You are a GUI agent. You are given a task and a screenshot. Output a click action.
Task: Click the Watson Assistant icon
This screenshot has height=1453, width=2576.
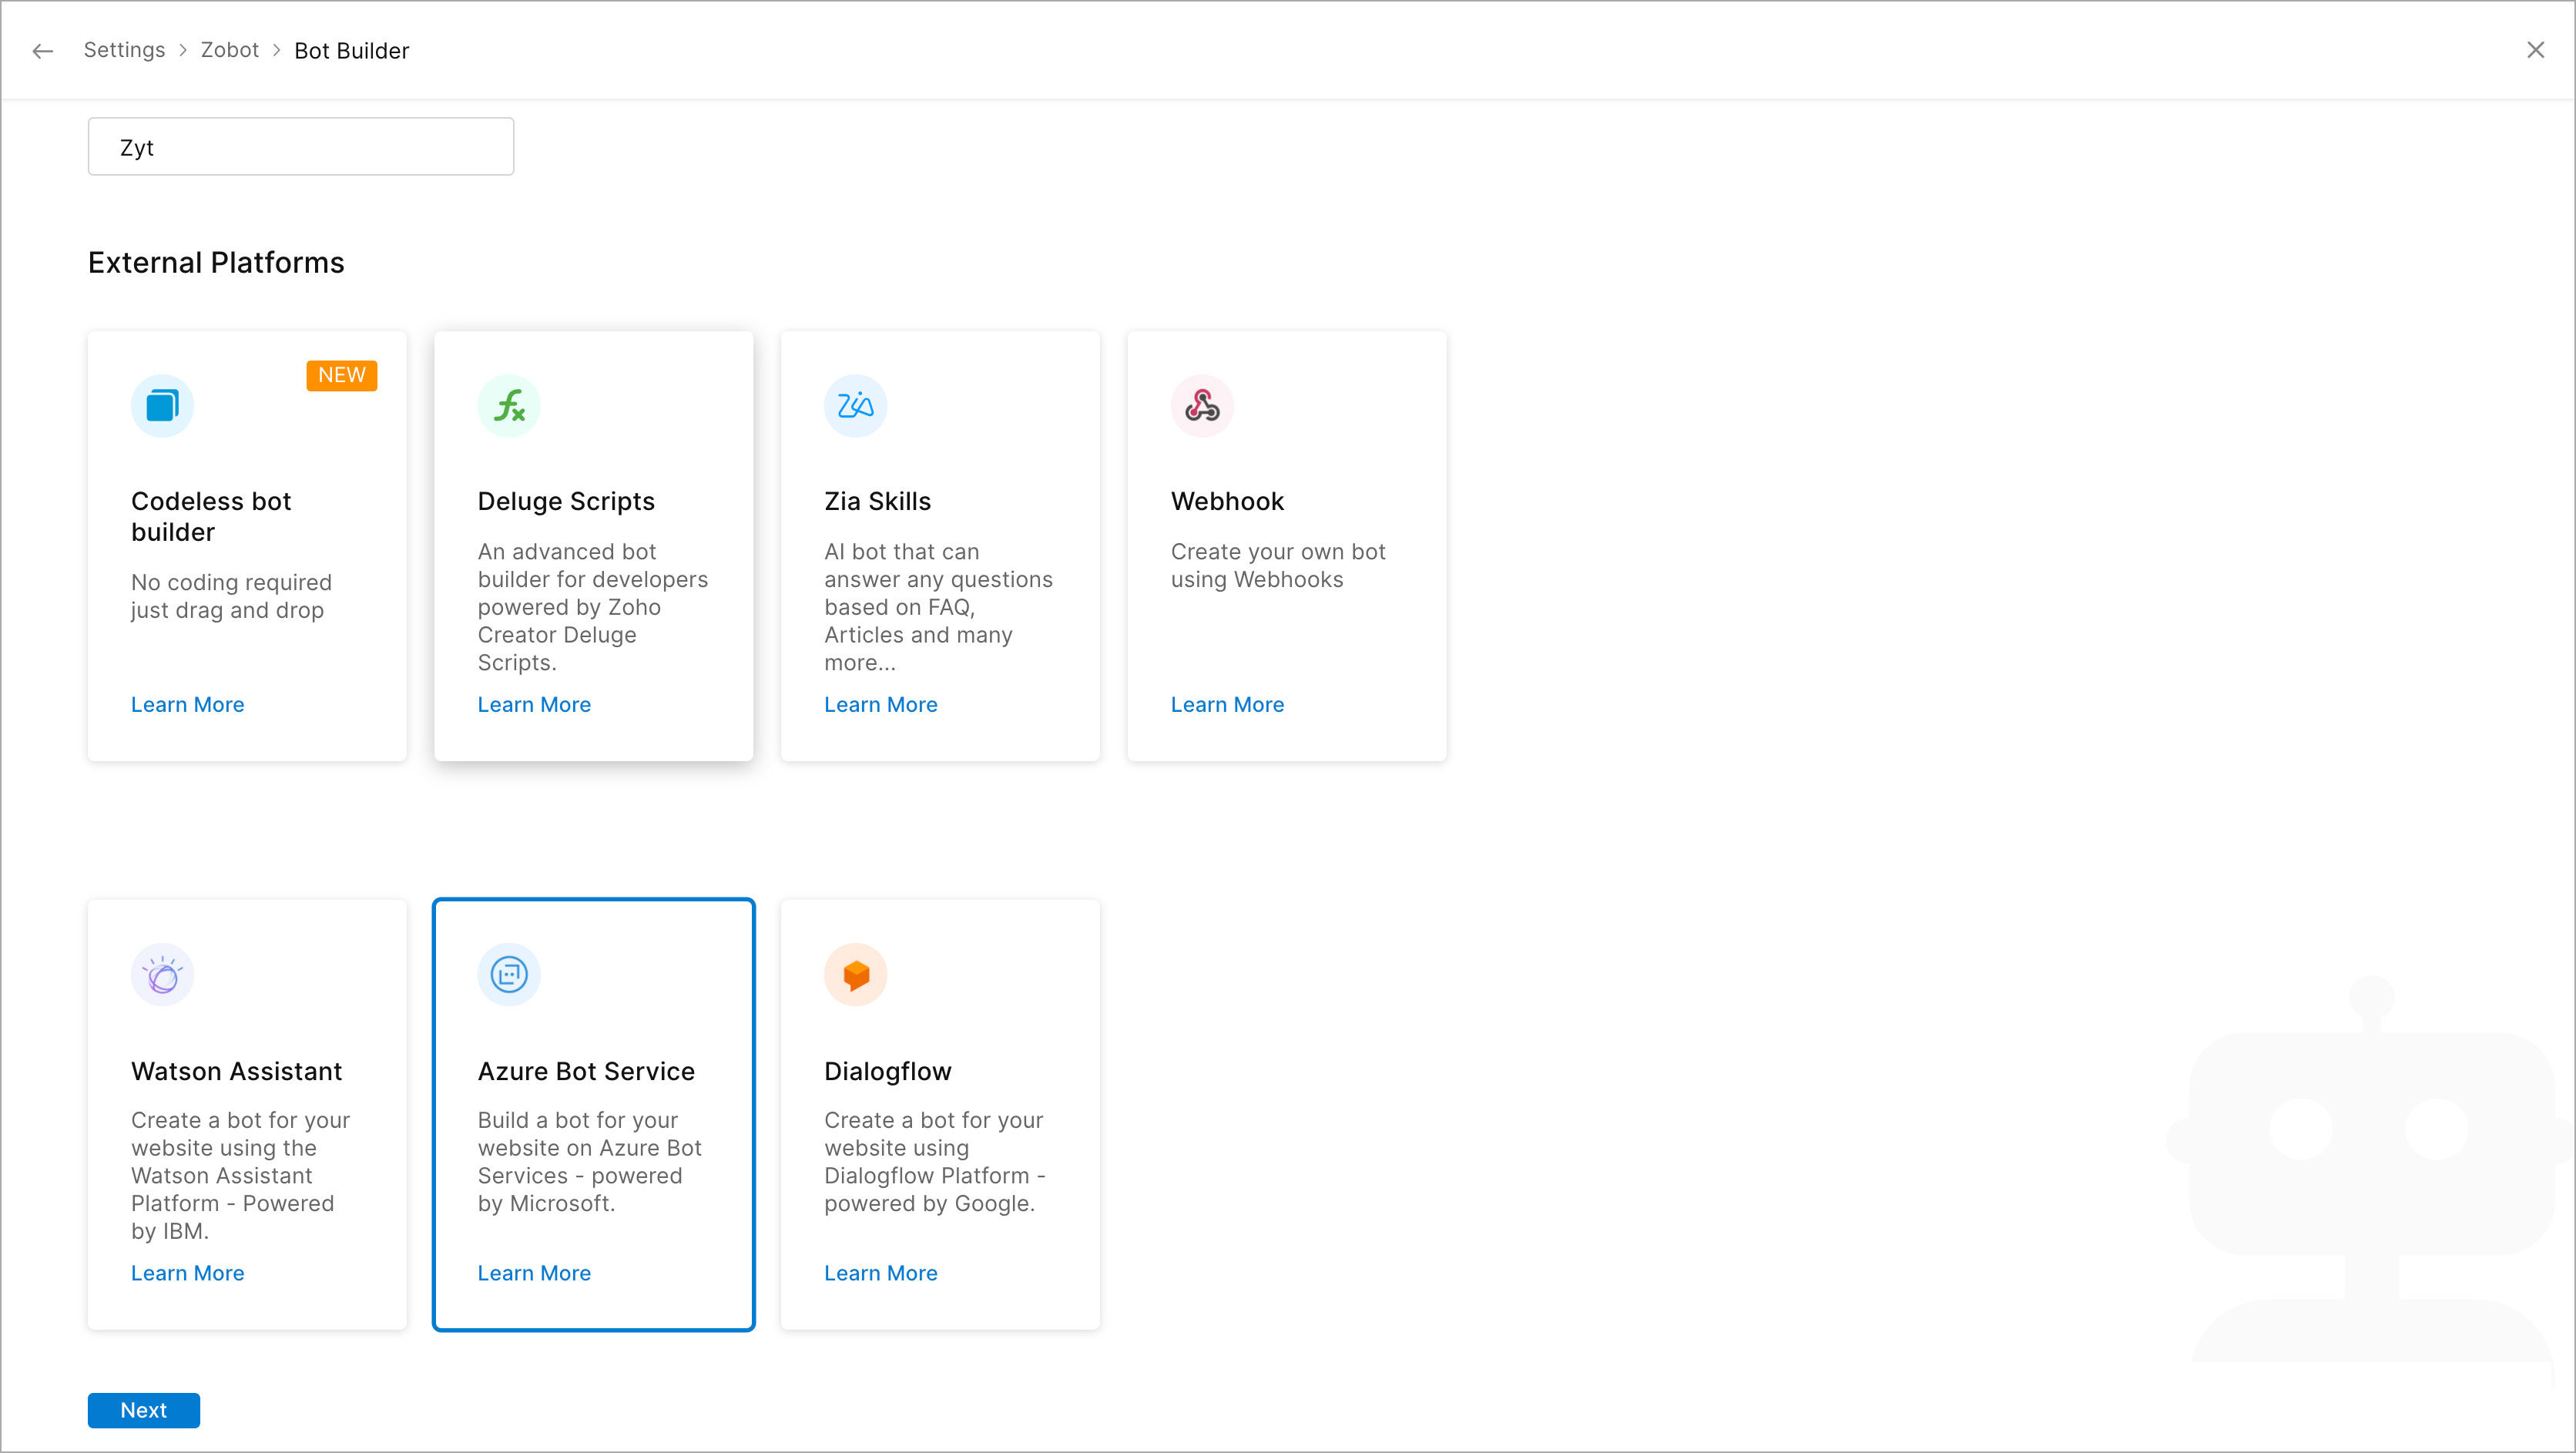(x=162, y=975)
